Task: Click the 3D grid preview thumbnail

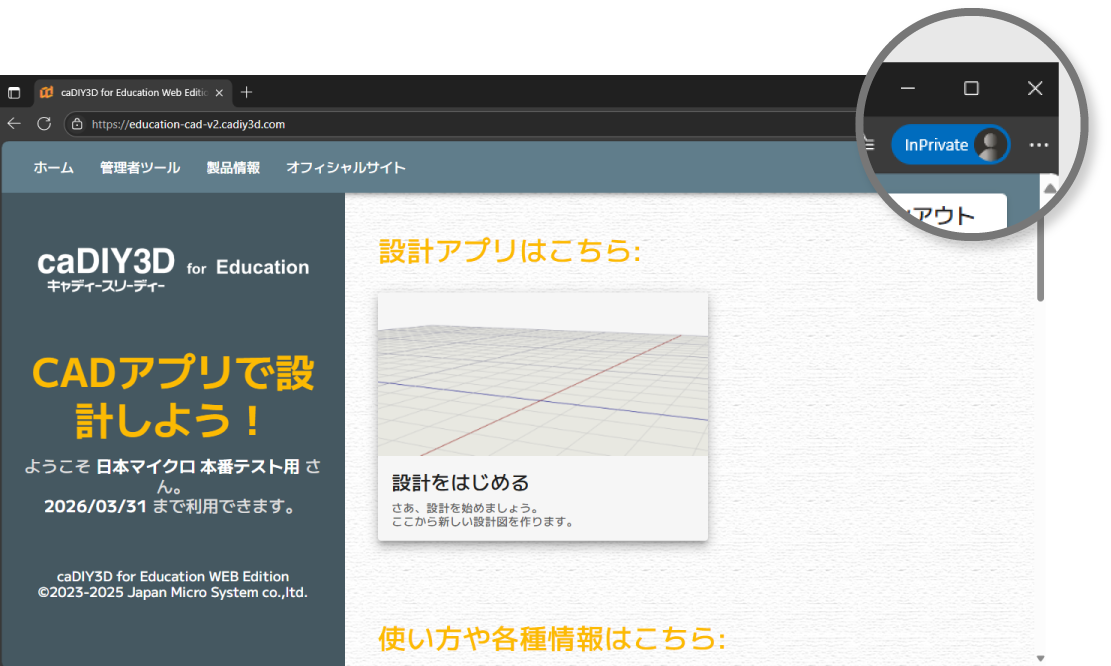Action: (543, 374)
